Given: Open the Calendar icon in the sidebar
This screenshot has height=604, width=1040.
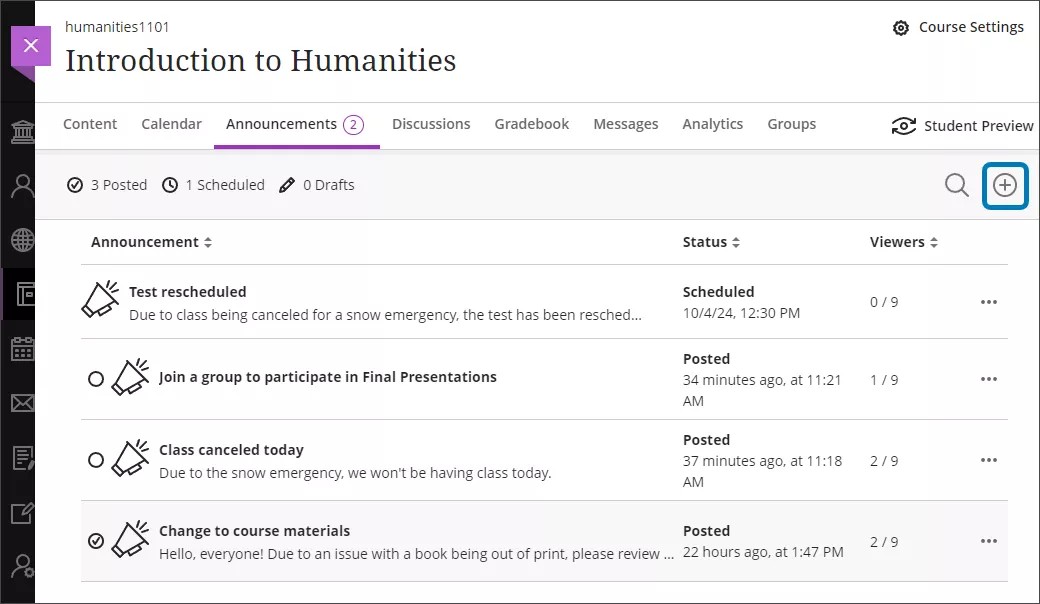Looking at the screenshot, I should [x=21, y=348].
